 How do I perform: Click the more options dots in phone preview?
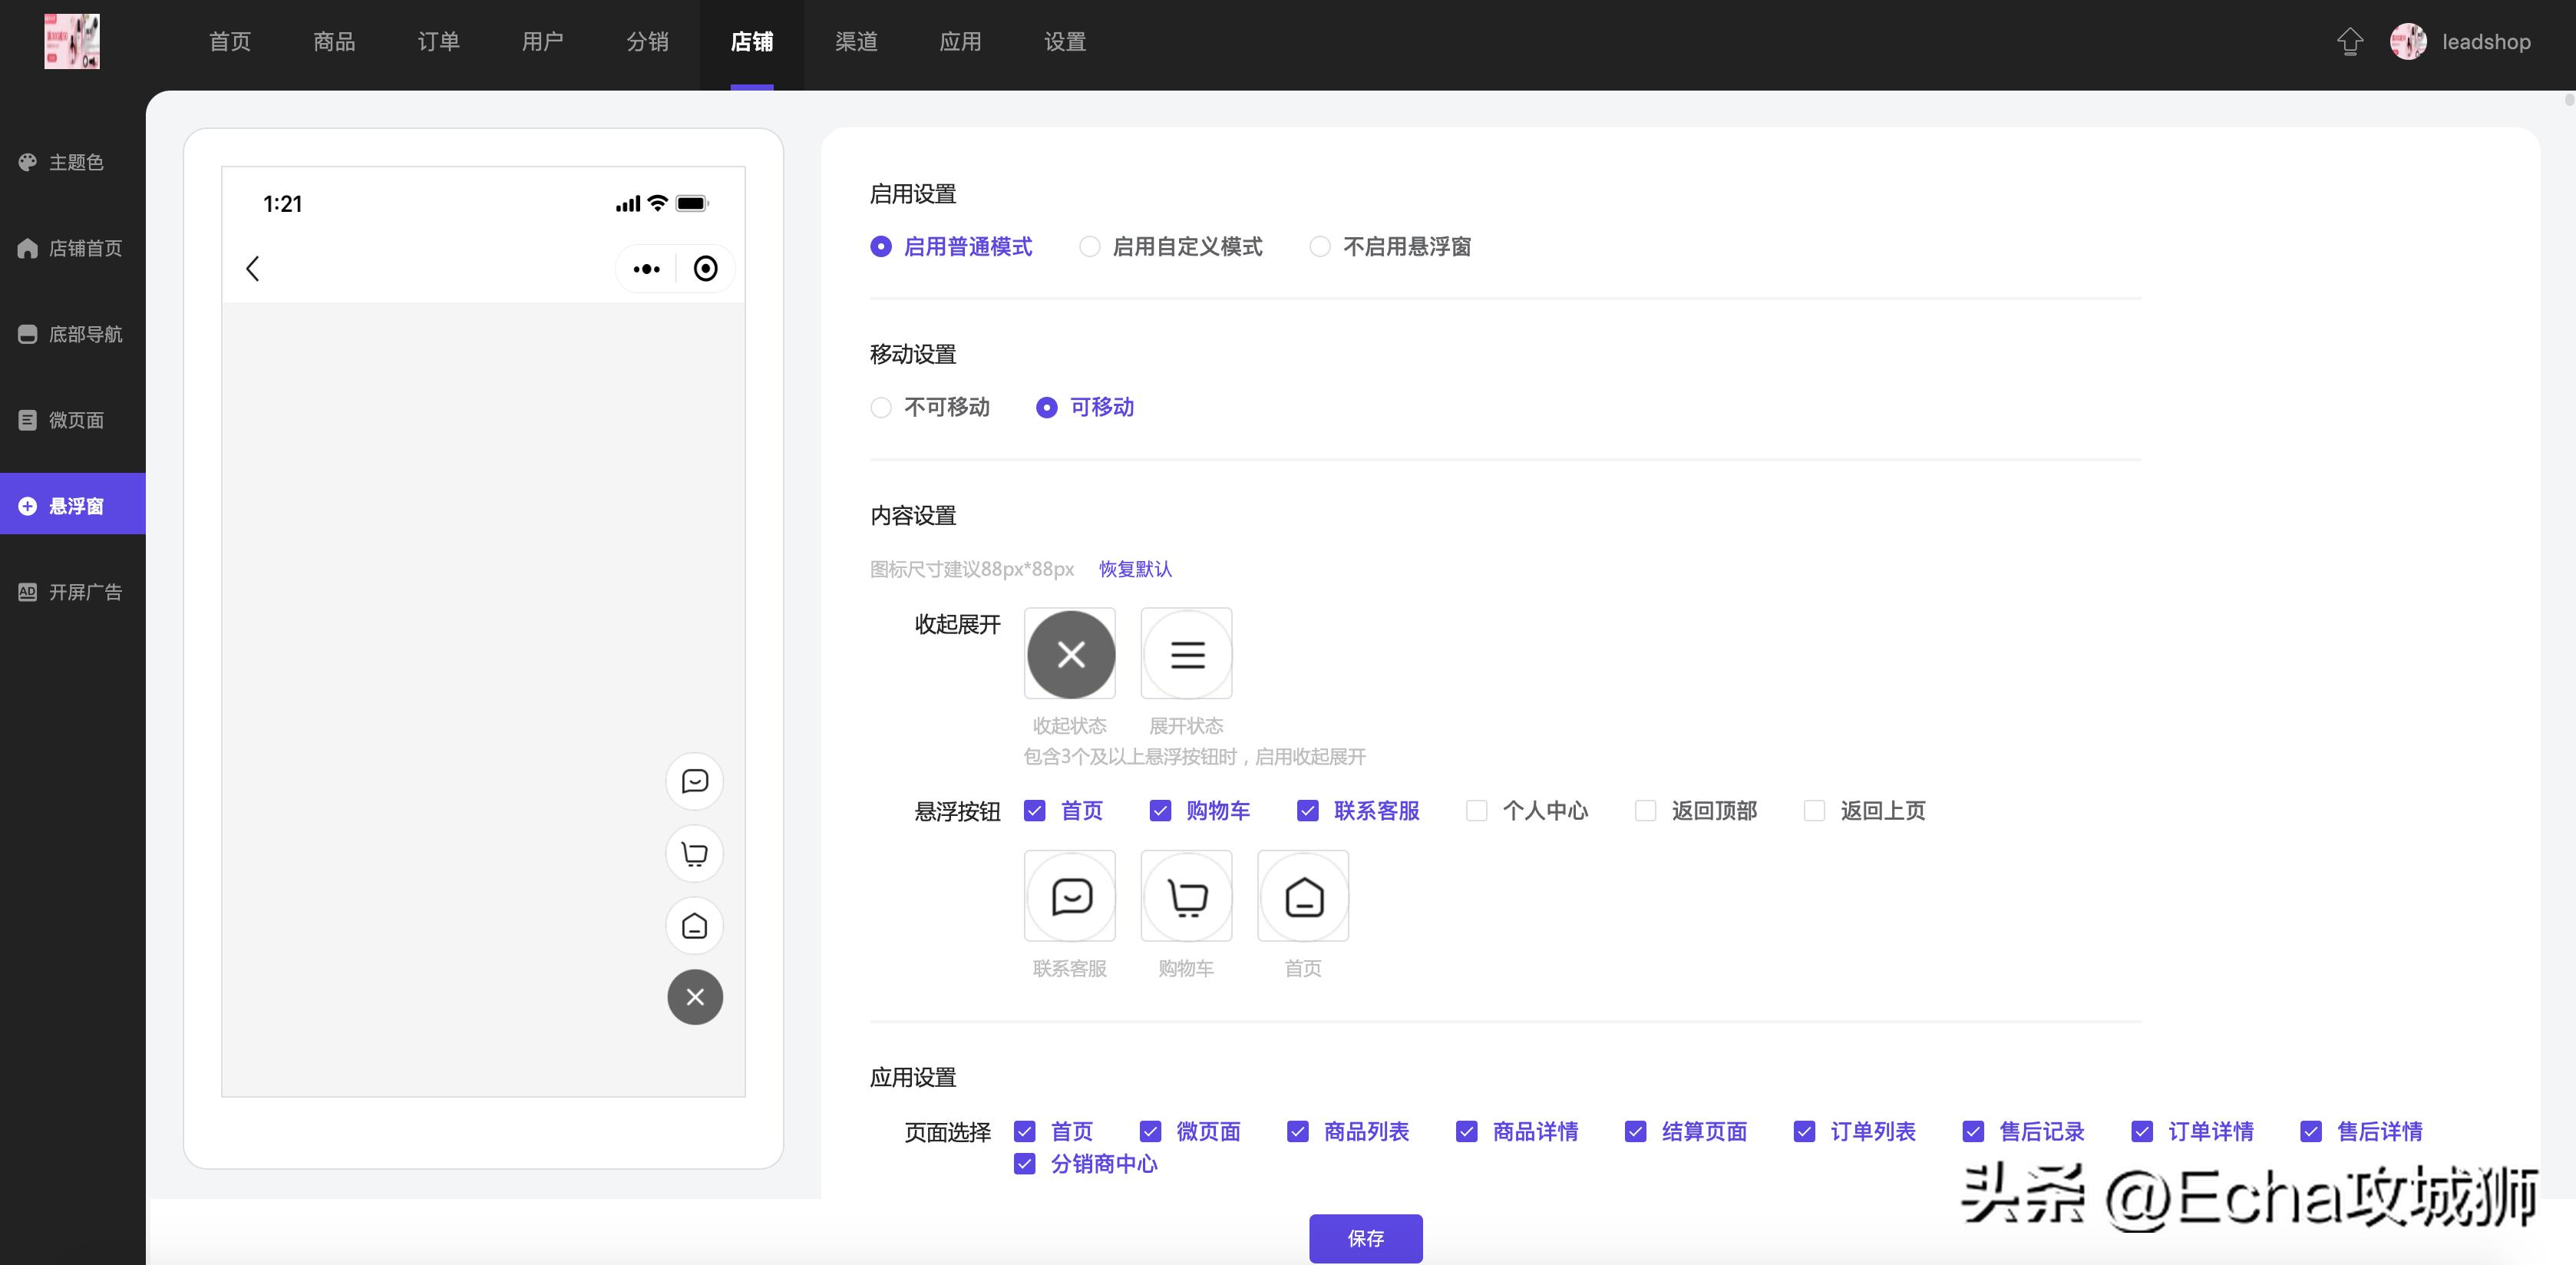646,268
